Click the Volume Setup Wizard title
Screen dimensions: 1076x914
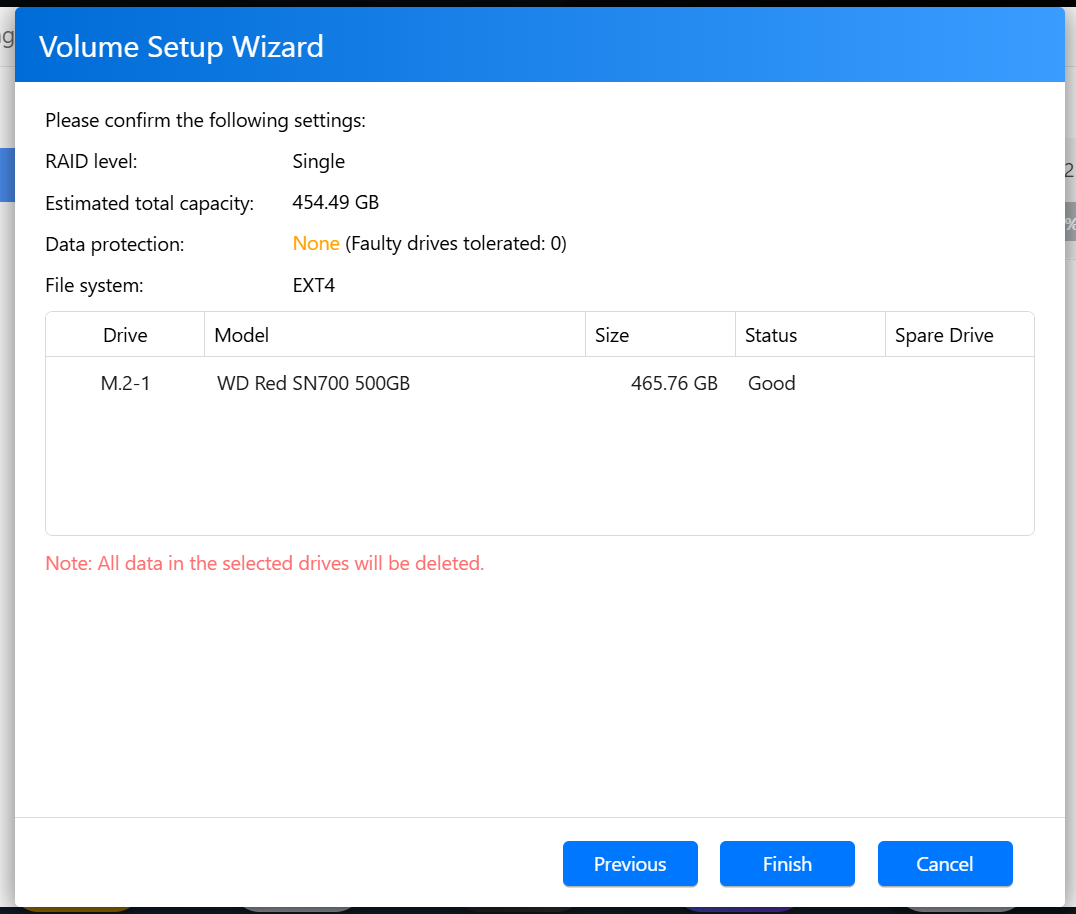pos(181,47)
